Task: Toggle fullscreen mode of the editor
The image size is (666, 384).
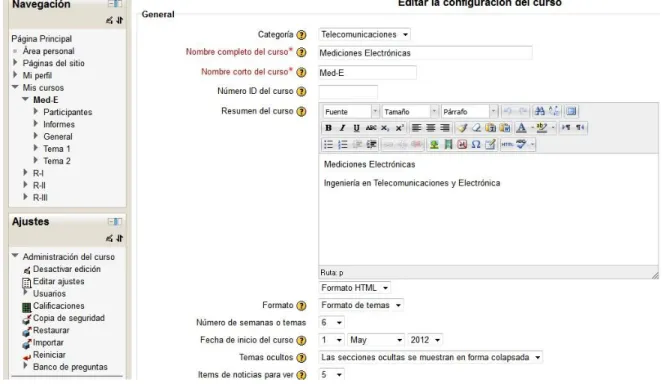Action: click(571, 111)
